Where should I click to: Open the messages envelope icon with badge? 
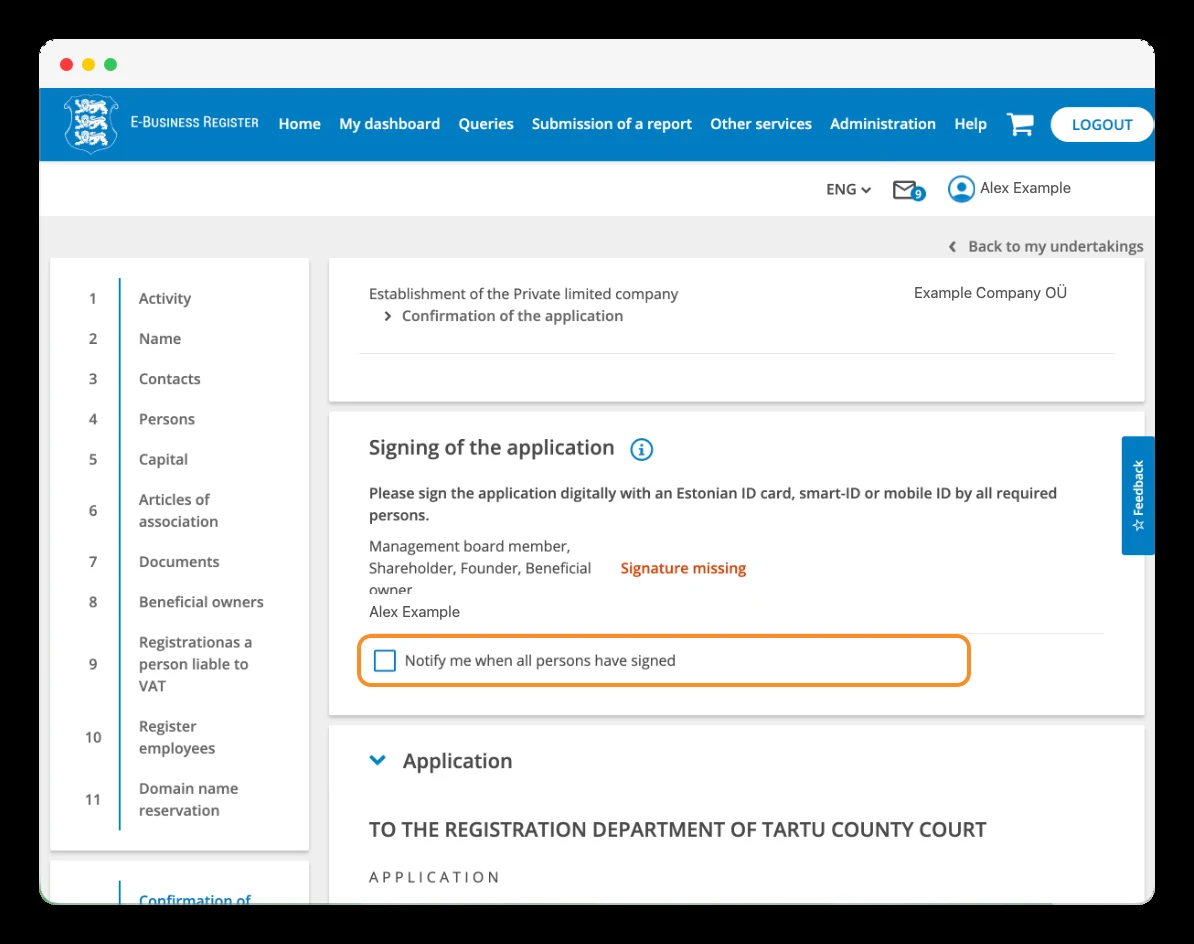(x=908, y=190)
